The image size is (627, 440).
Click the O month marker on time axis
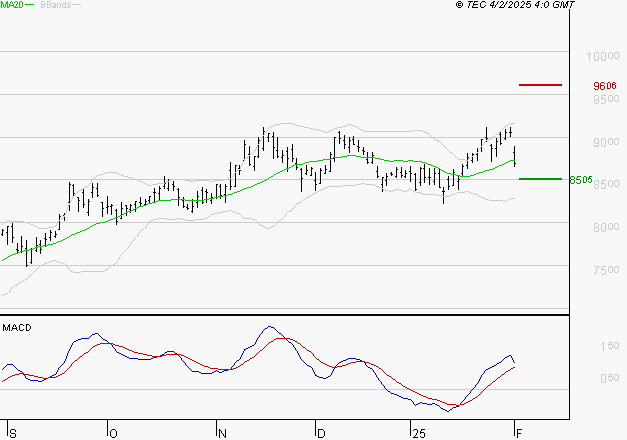tap(113, 434)
